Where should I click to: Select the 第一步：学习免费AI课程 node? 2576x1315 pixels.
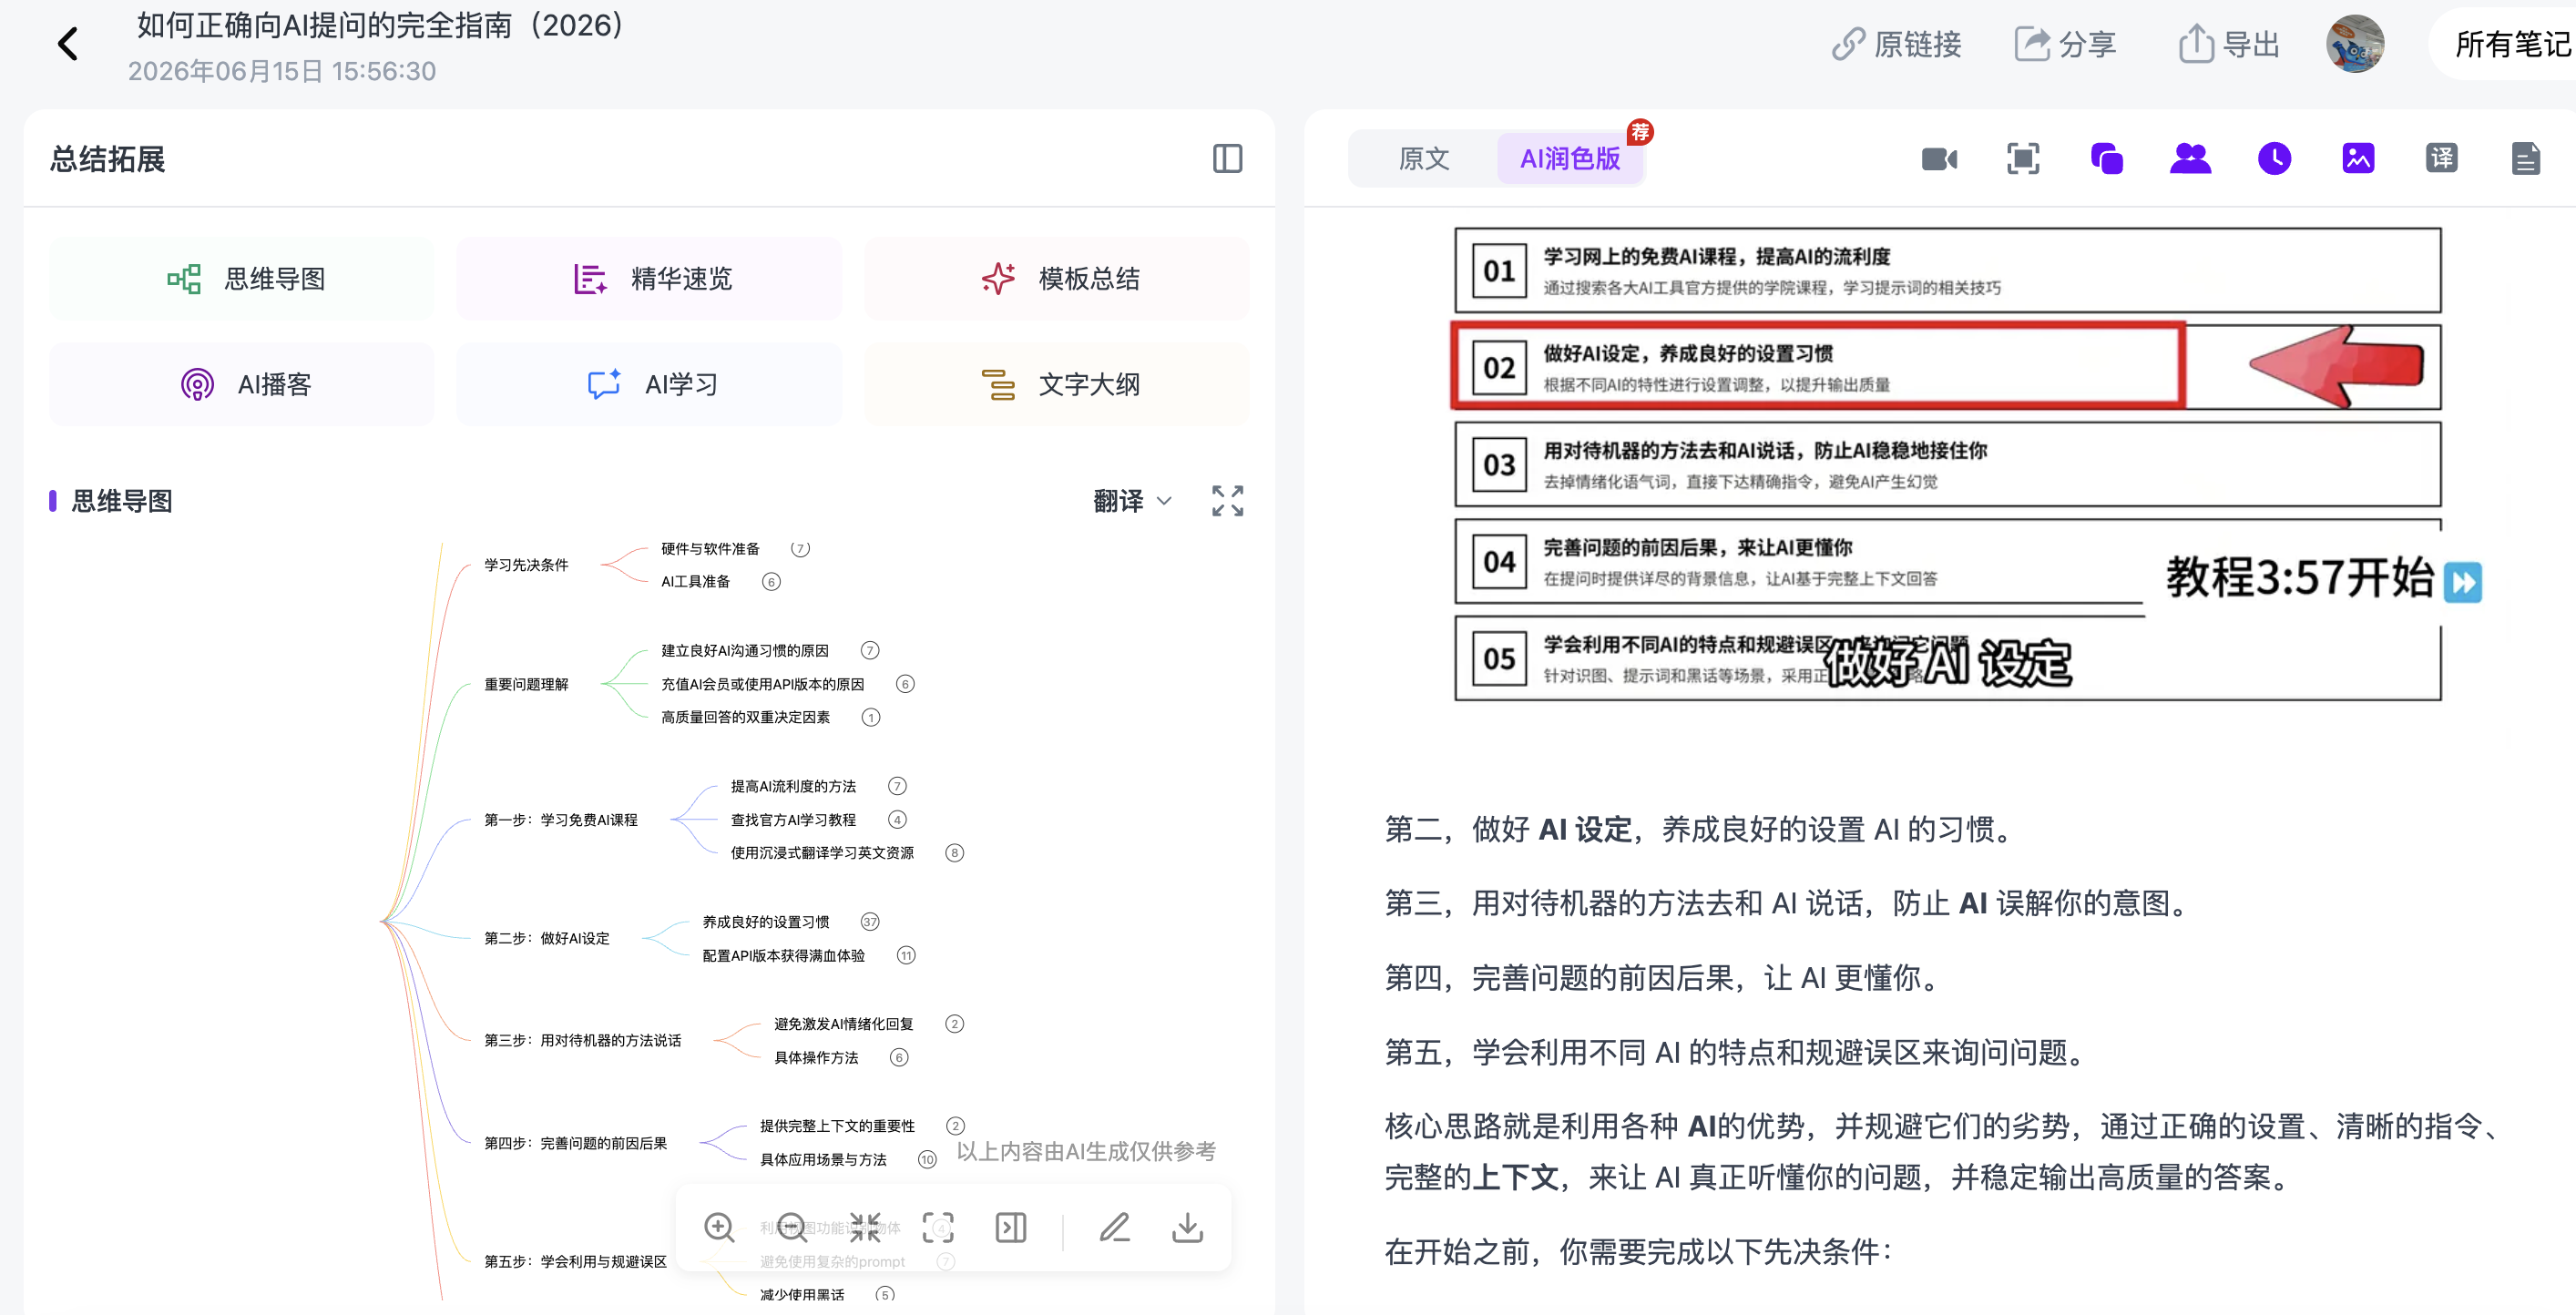pos(561,820)
